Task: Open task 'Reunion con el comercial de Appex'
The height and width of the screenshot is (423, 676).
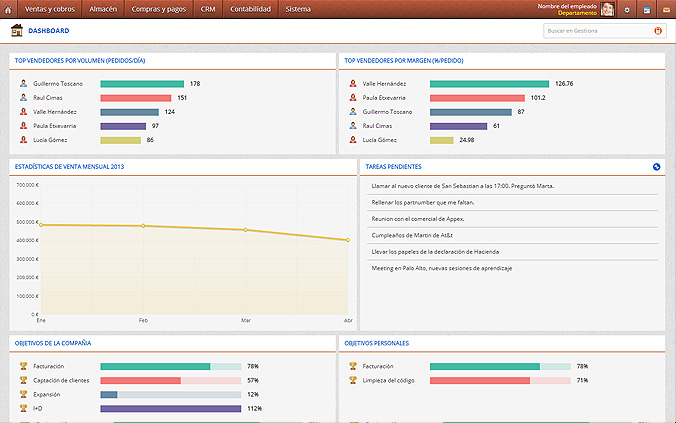Action: [417, 219]
